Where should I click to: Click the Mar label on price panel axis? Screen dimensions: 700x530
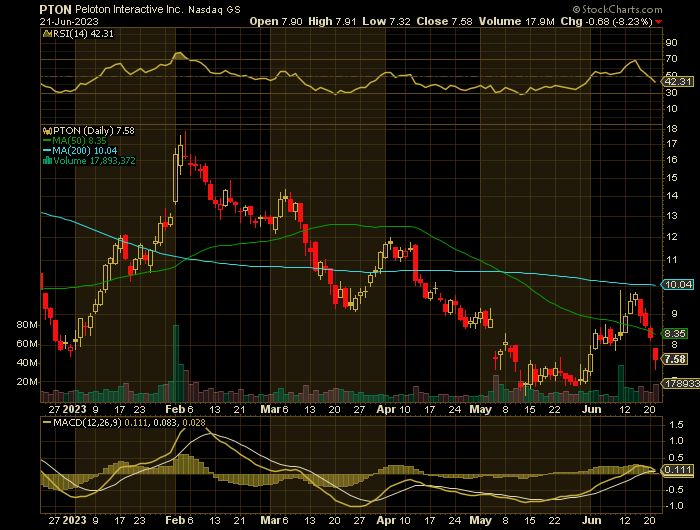pyautogui.click(x=270, y=409)
